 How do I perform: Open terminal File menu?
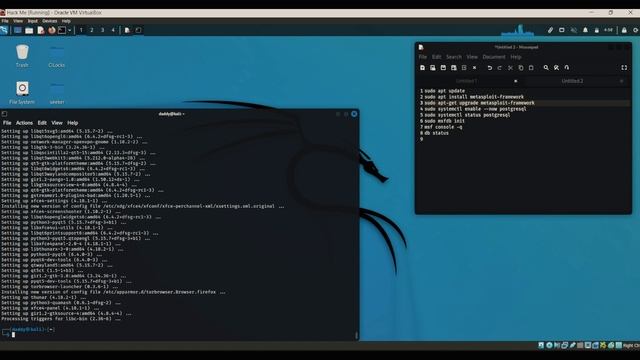(7, 123)
